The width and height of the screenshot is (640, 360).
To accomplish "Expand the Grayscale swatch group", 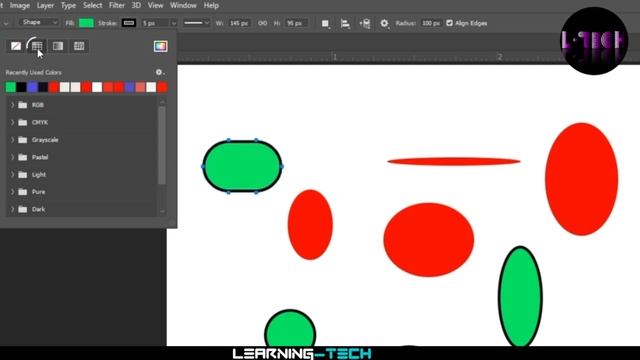I will click(x=12, y=140).
